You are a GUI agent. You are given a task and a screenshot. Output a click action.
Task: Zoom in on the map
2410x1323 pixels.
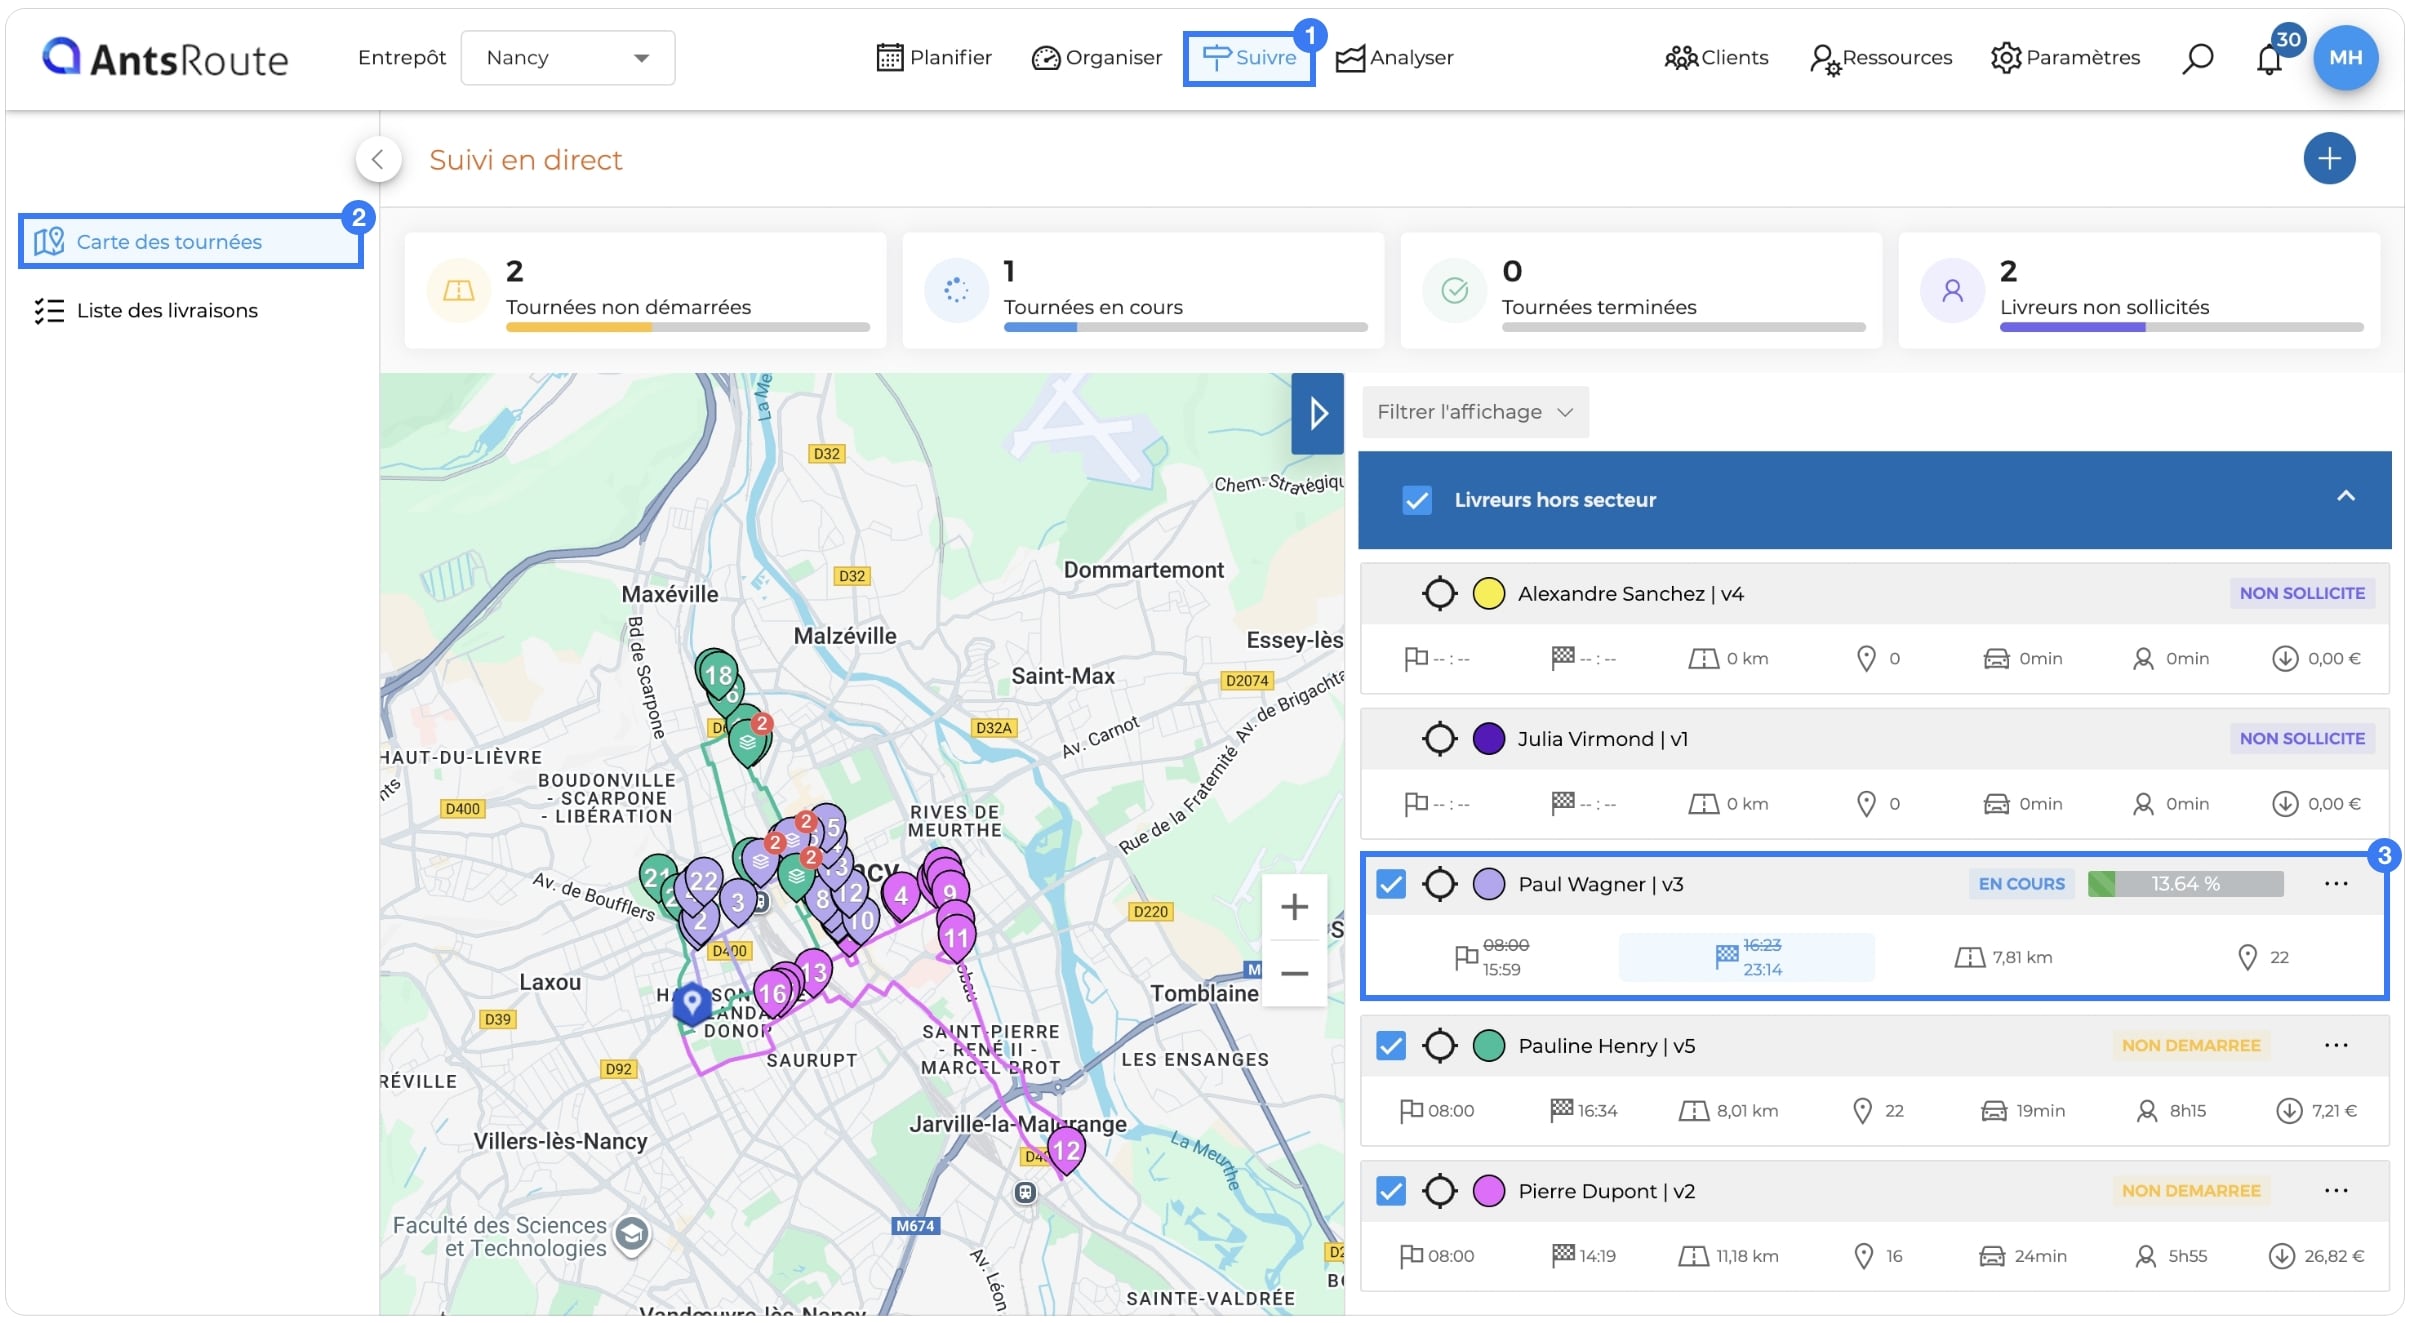(x=1294, y=907)
